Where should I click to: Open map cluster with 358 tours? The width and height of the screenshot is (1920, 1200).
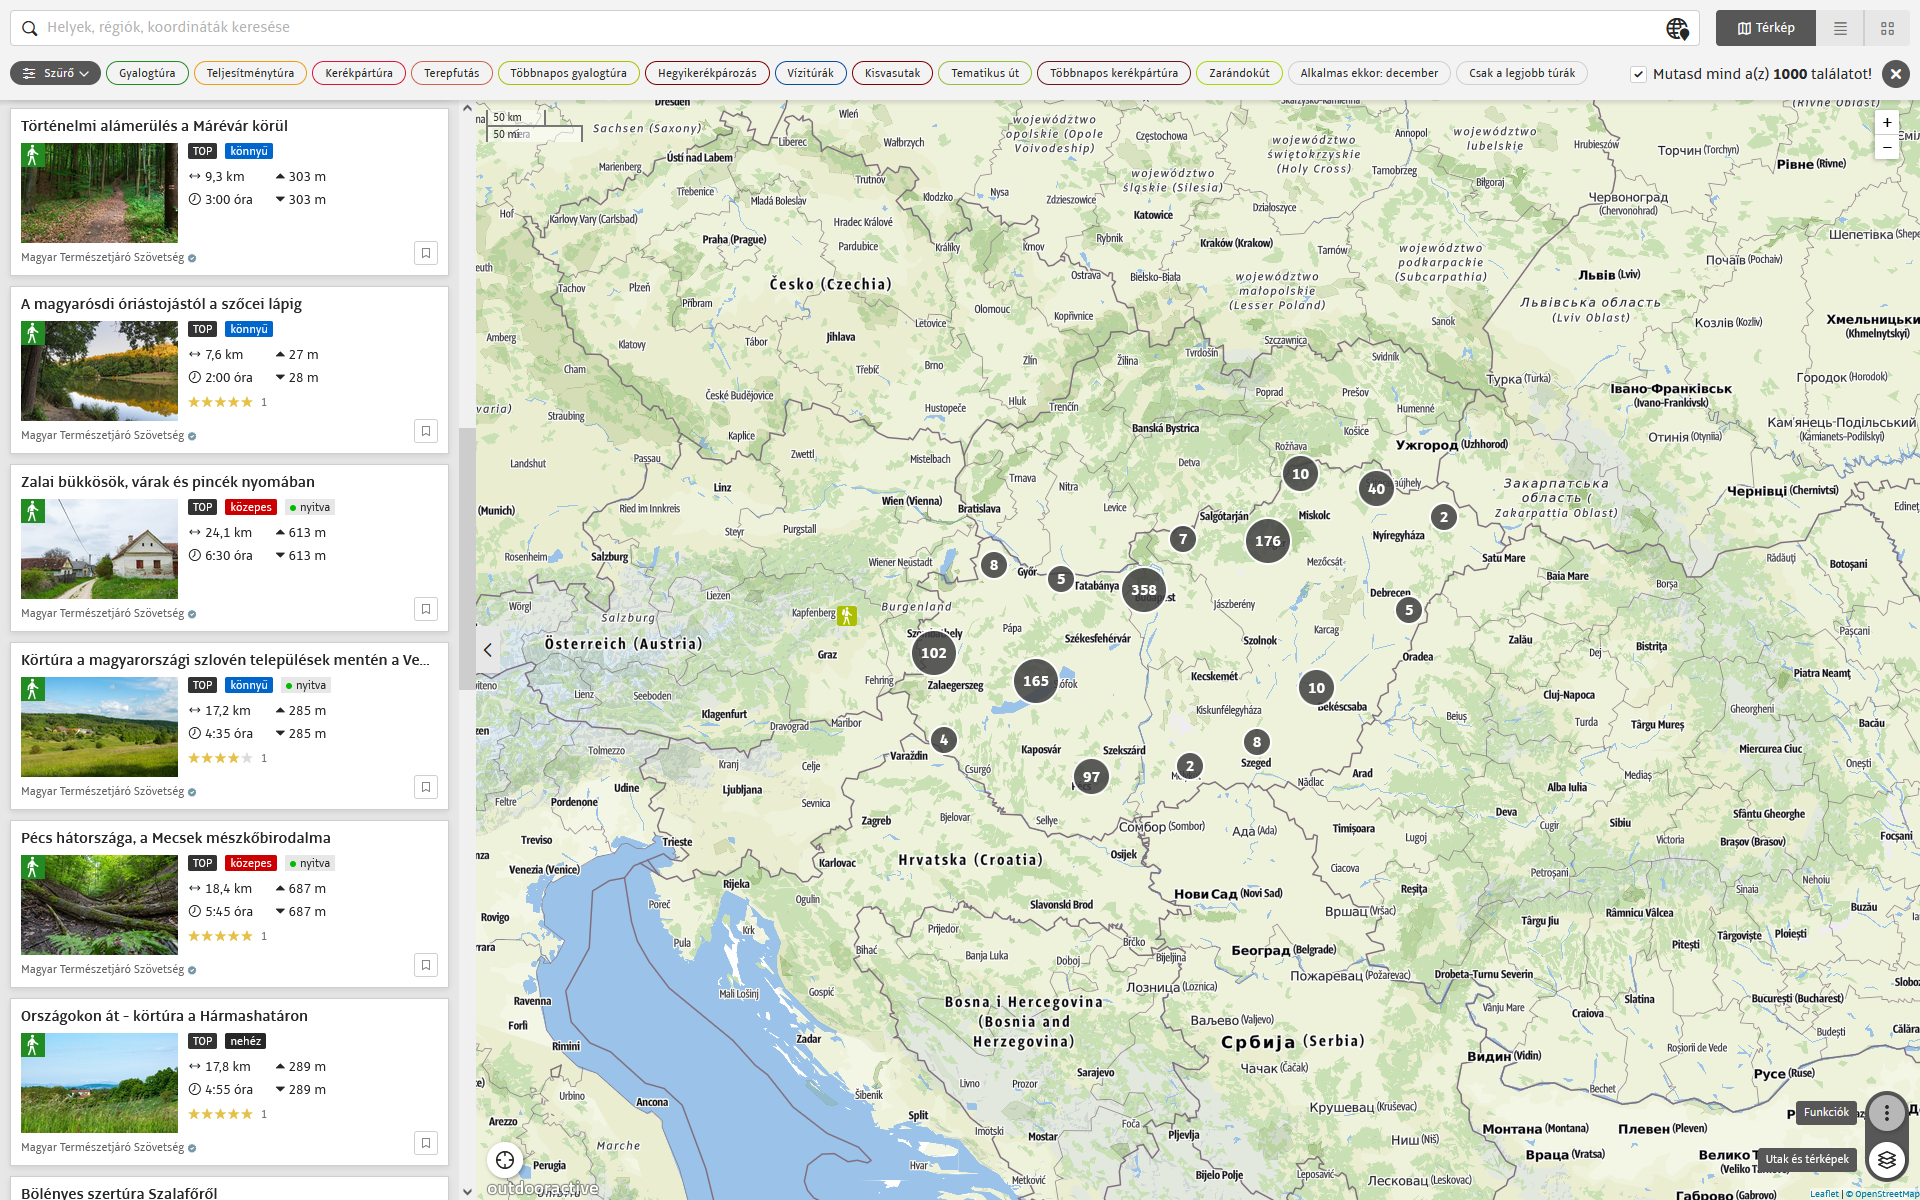coord(1143,590)
